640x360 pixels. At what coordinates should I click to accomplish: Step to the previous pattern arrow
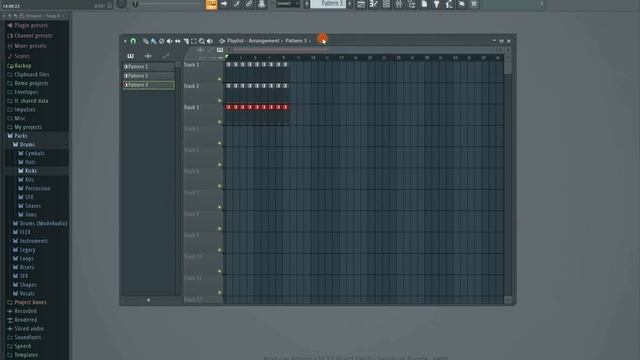coord(307,4)
